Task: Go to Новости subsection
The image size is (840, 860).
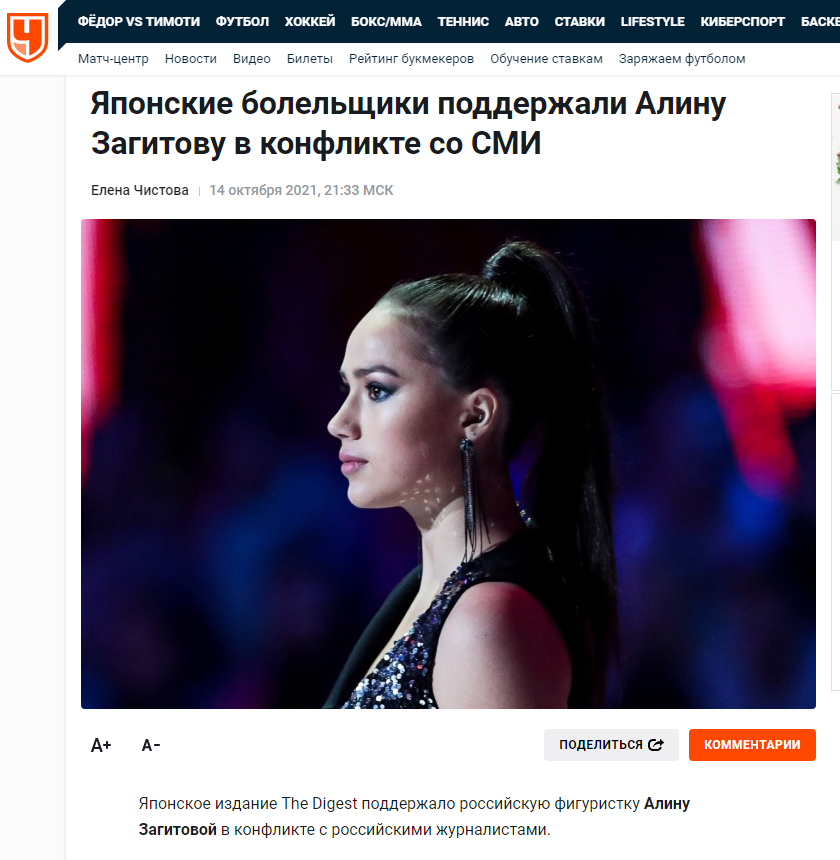Action: coord(191,59)
